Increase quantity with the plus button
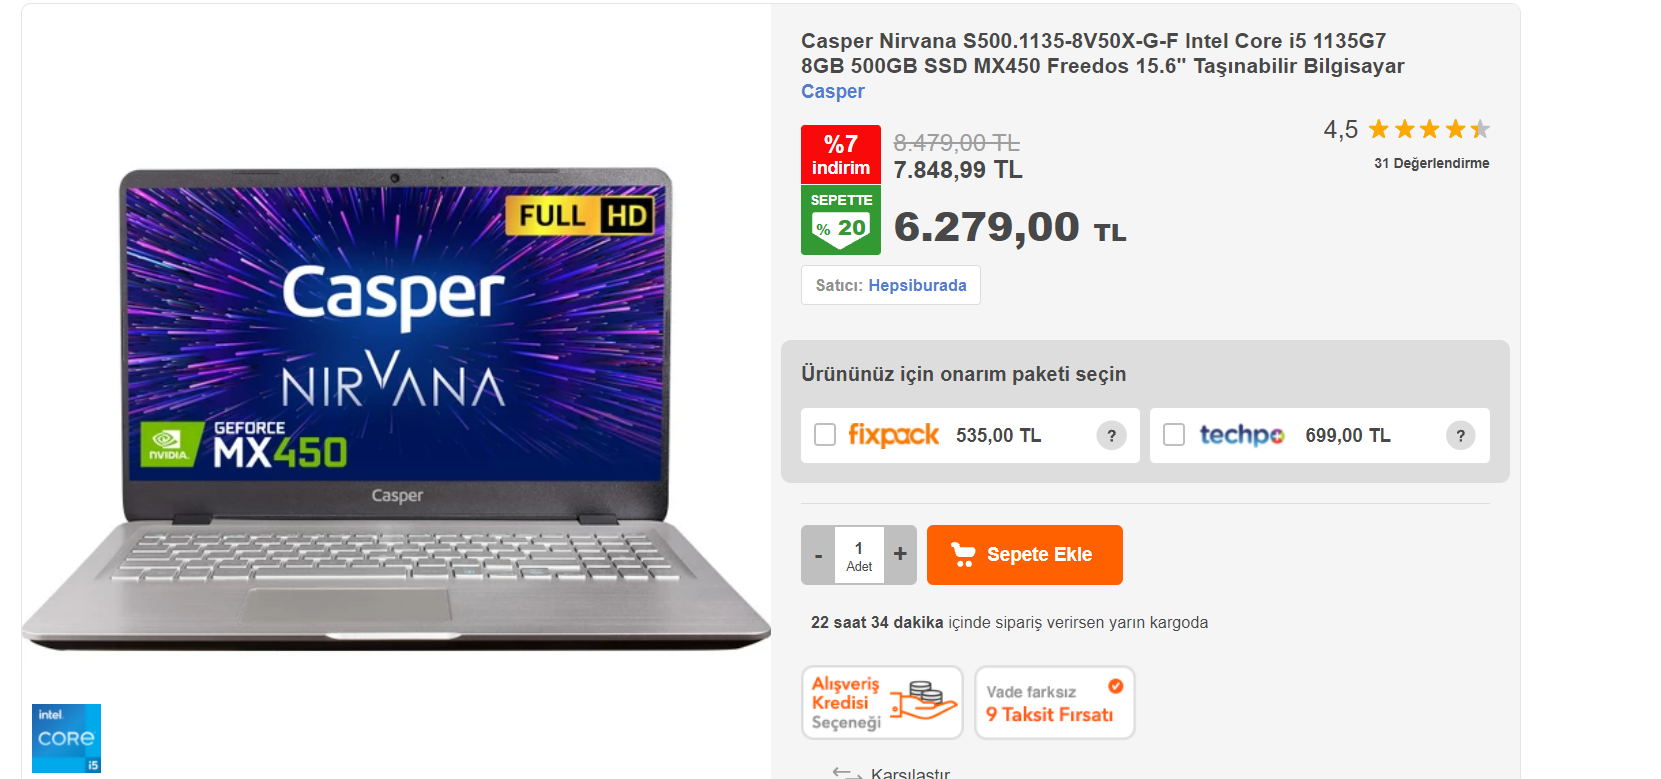This screenshot has height=779, width=1661. pos(900,554)
